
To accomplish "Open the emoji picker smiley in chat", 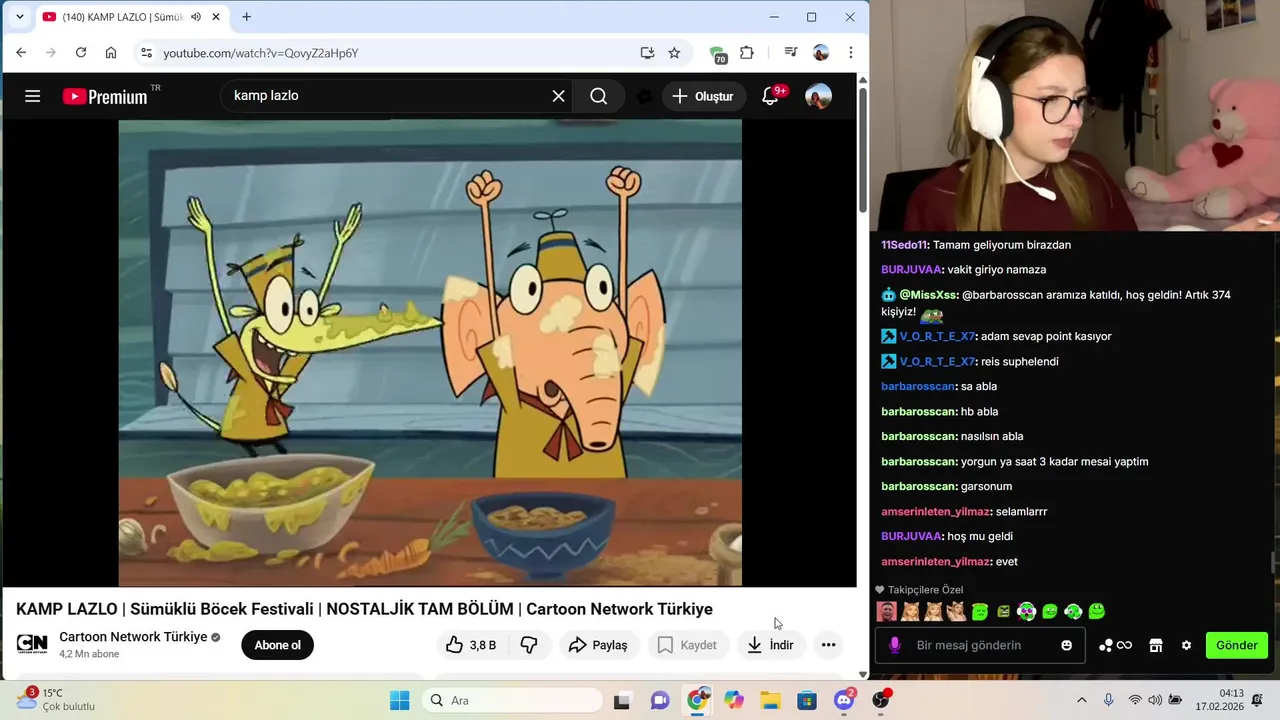I will (1067, 645).
